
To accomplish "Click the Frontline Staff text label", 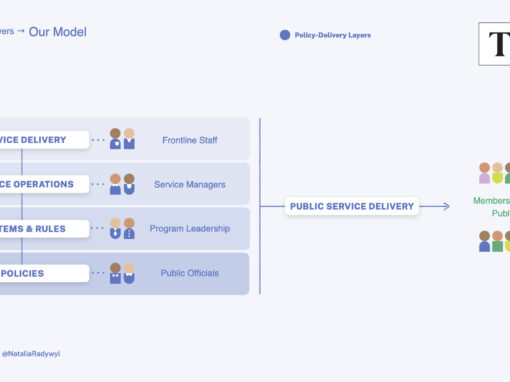I will click(x=190, y=140).
